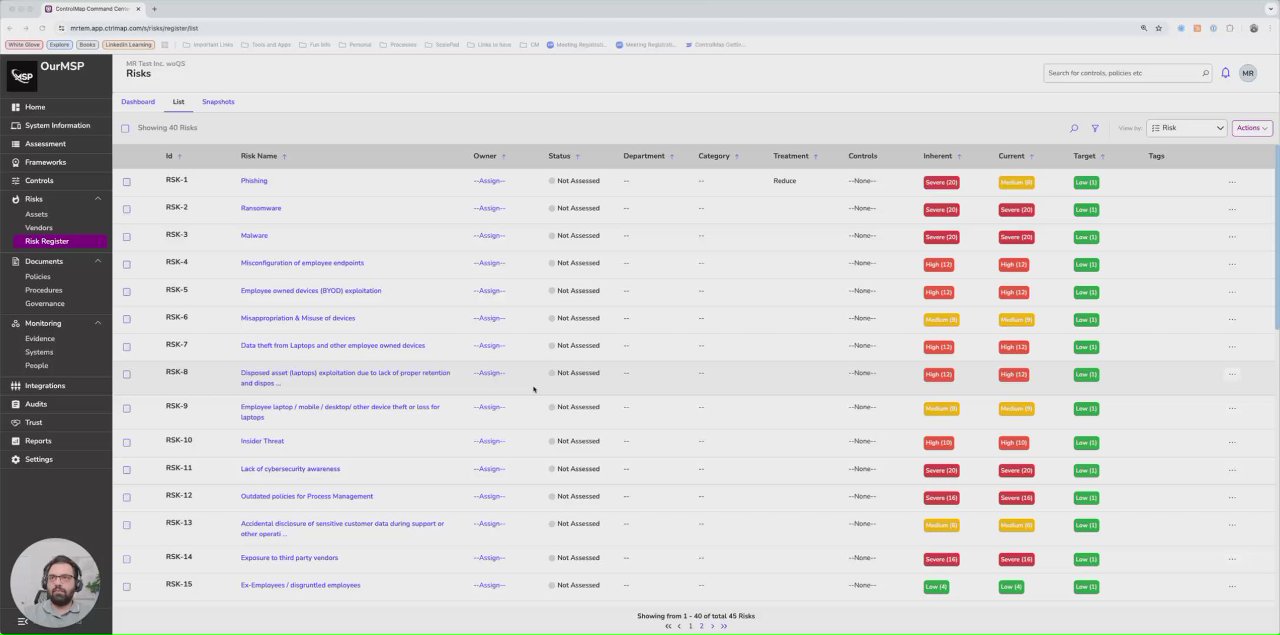Check the RSK-3 Malware row checkbox
The image size is (1280, 635).
point(126,237)
